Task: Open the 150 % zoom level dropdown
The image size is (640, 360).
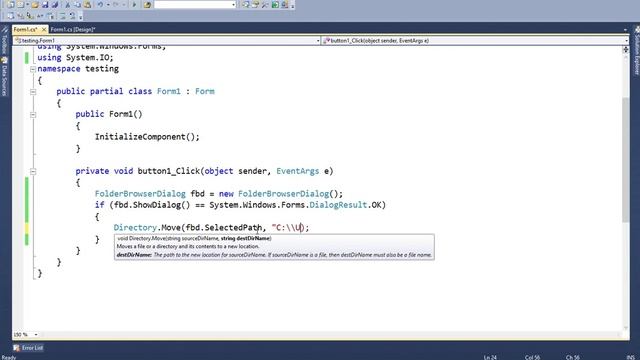Action: (x=36, y=335)
